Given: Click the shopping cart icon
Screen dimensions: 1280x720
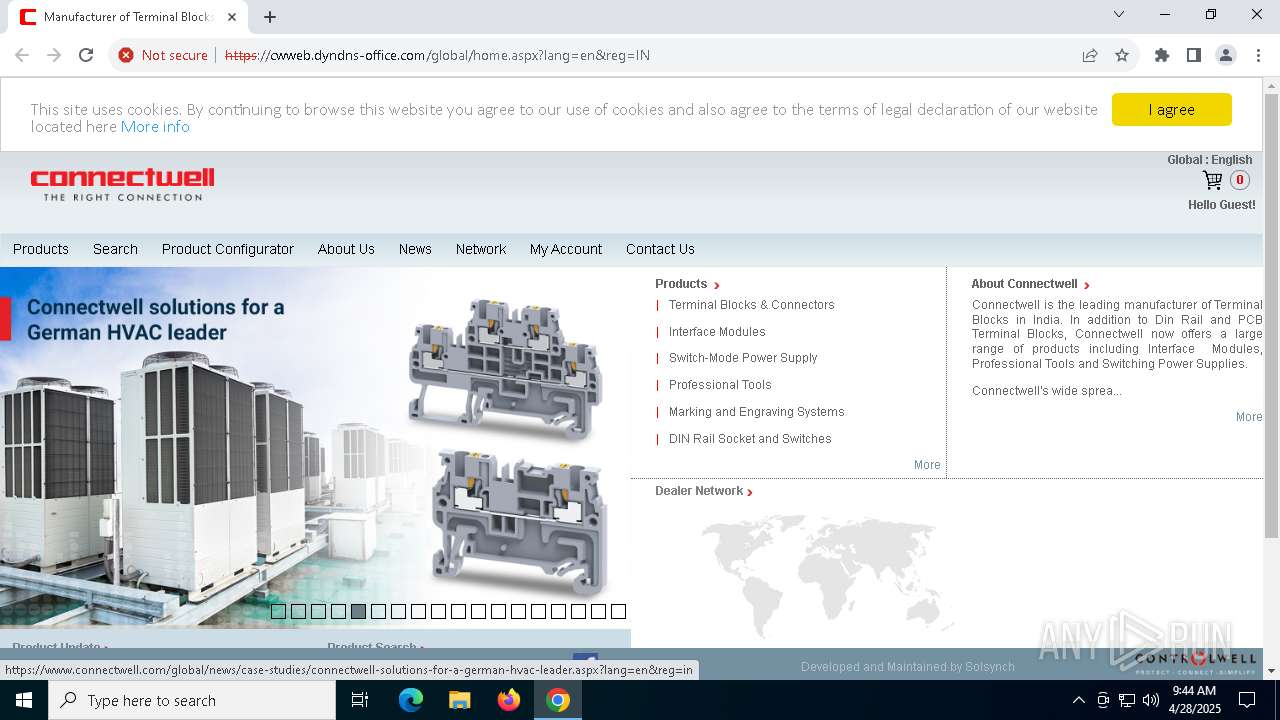Looking at the screenshot, I should click(1212, 180).
